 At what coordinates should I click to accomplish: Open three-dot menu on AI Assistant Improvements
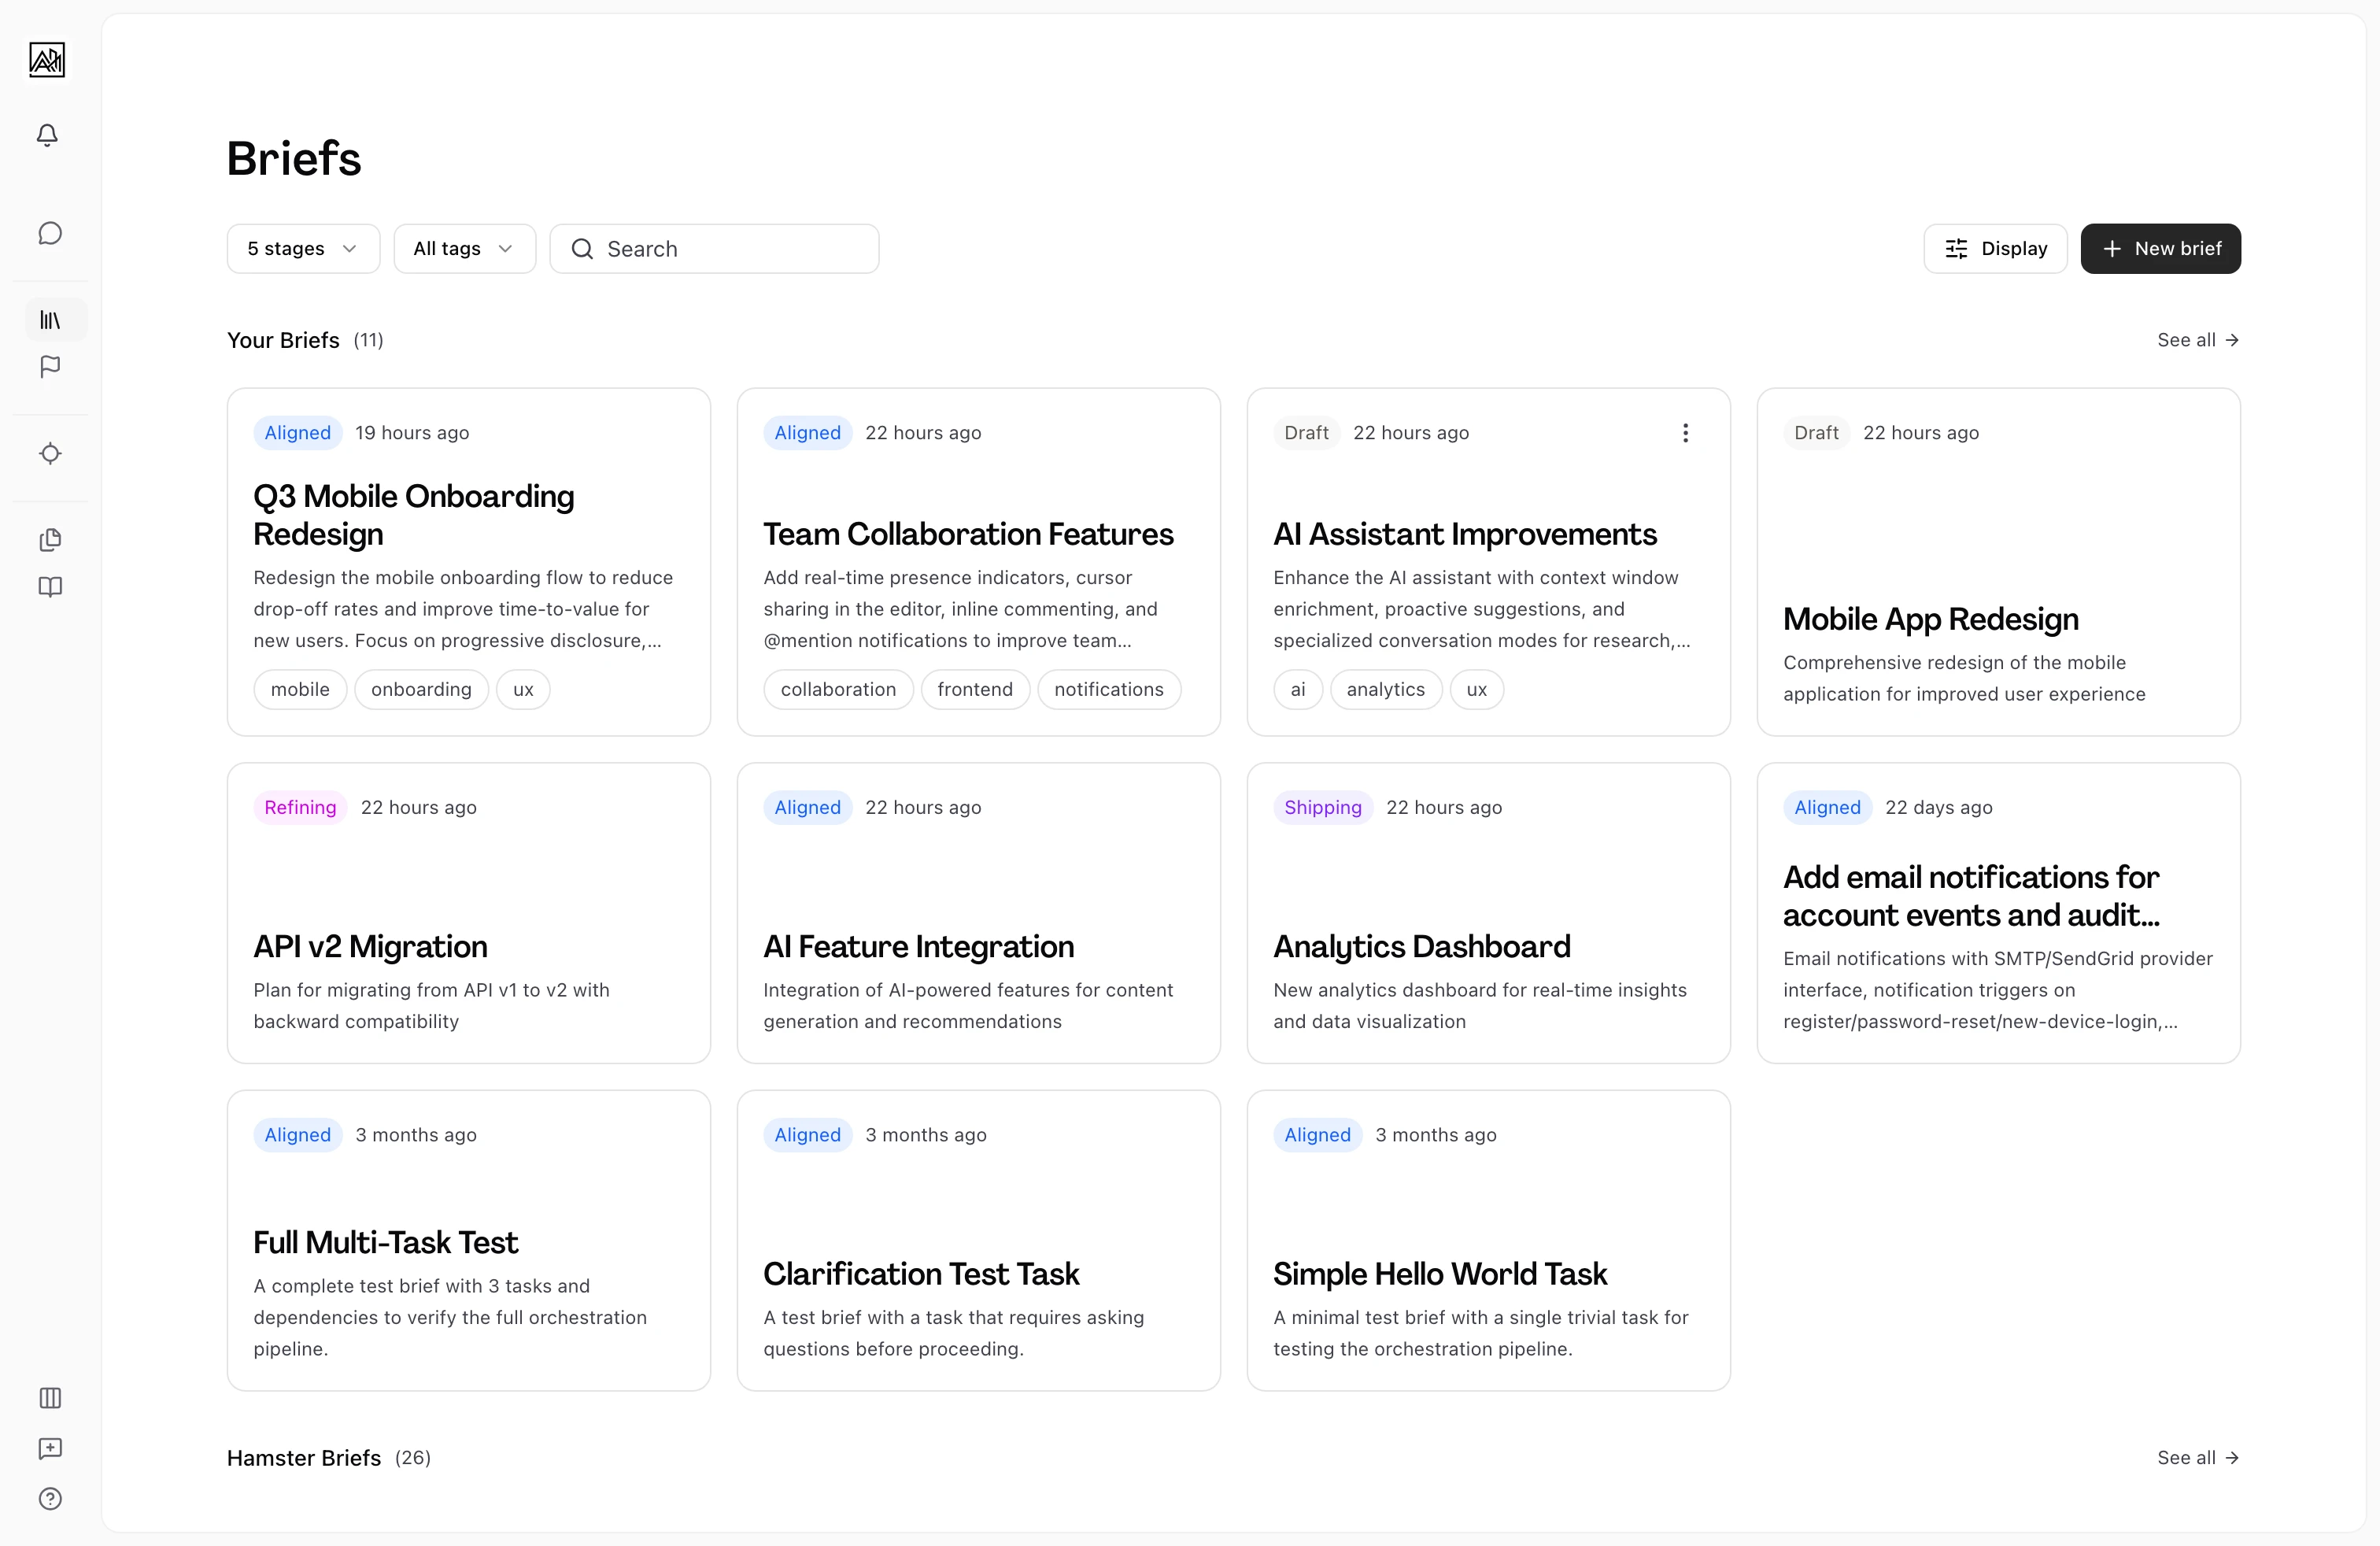point(1685,433)
